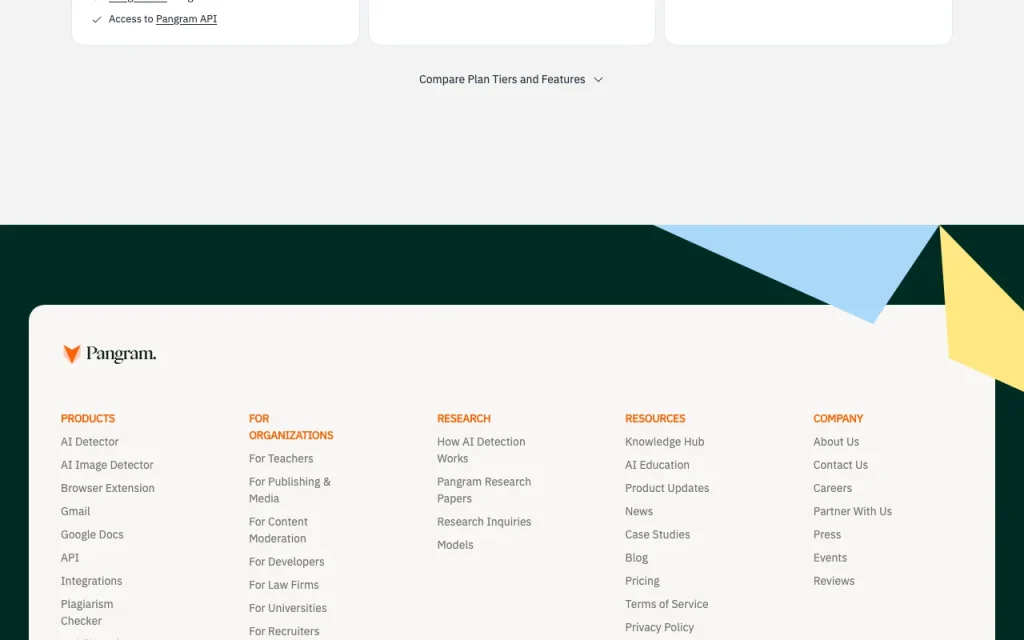The width and height of the screenshot is (1024, 640).
Task: Browse the Case Studies page
Action: pos(658,534)
